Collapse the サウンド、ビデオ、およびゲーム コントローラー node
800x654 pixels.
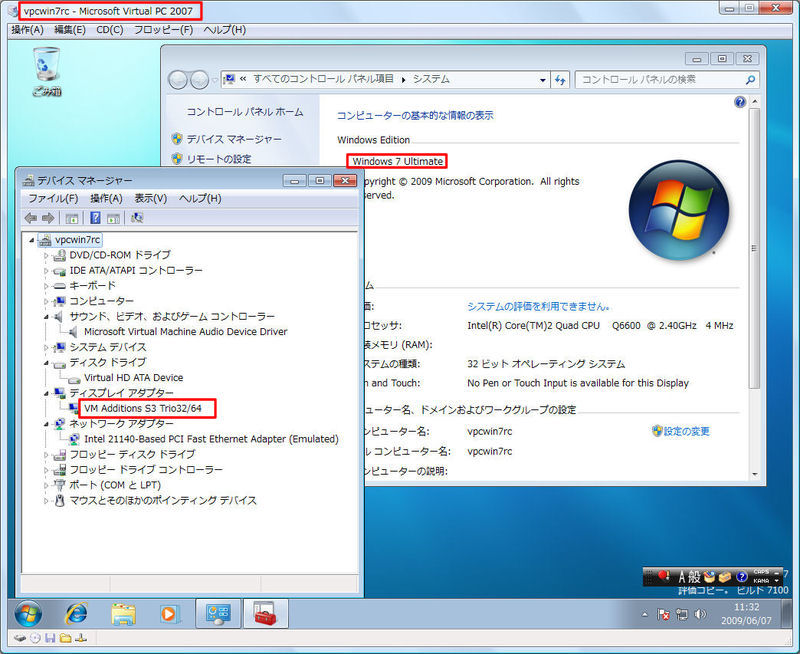pyautogui.click(x=46, y=317)
